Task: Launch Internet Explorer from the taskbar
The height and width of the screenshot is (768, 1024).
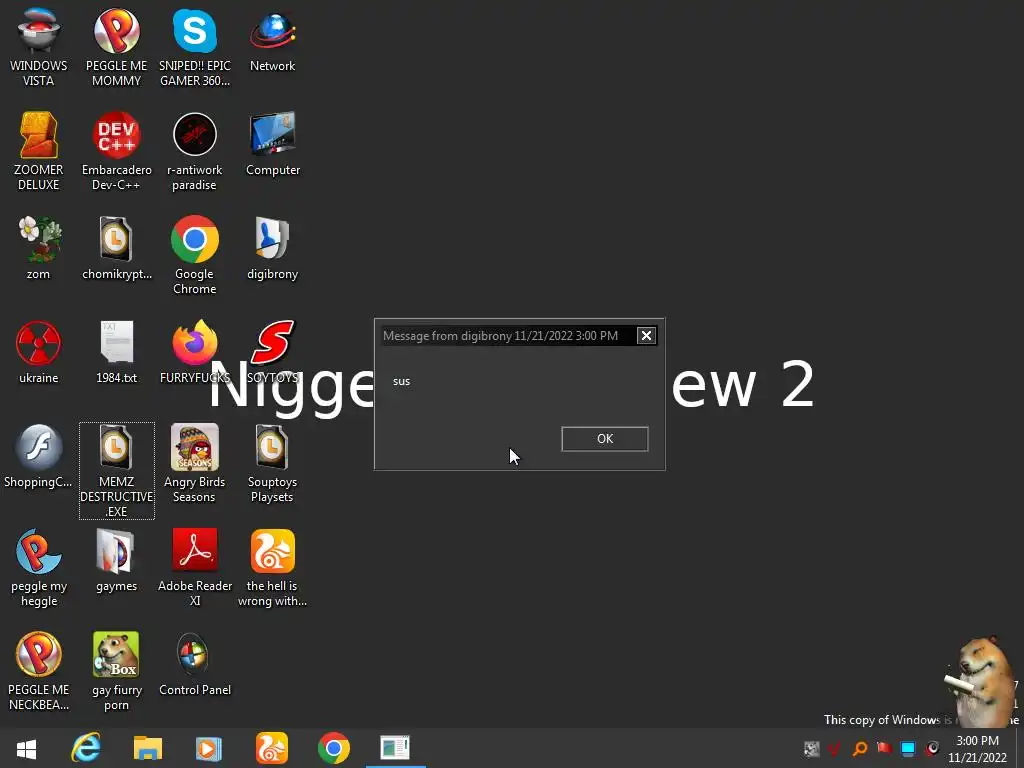Action: pyautogui.click(x=86, y=748)
